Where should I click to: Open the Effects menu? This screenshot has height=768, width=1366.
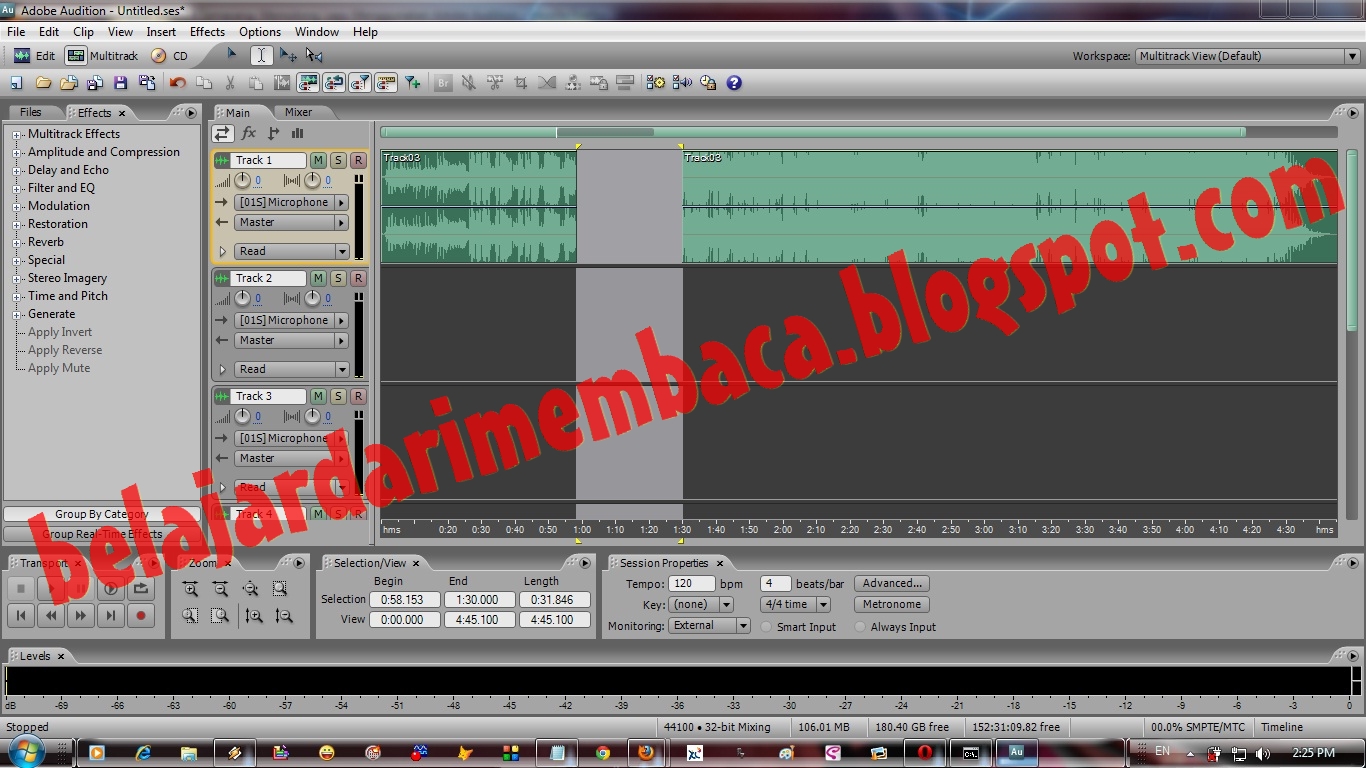(207, 32)
